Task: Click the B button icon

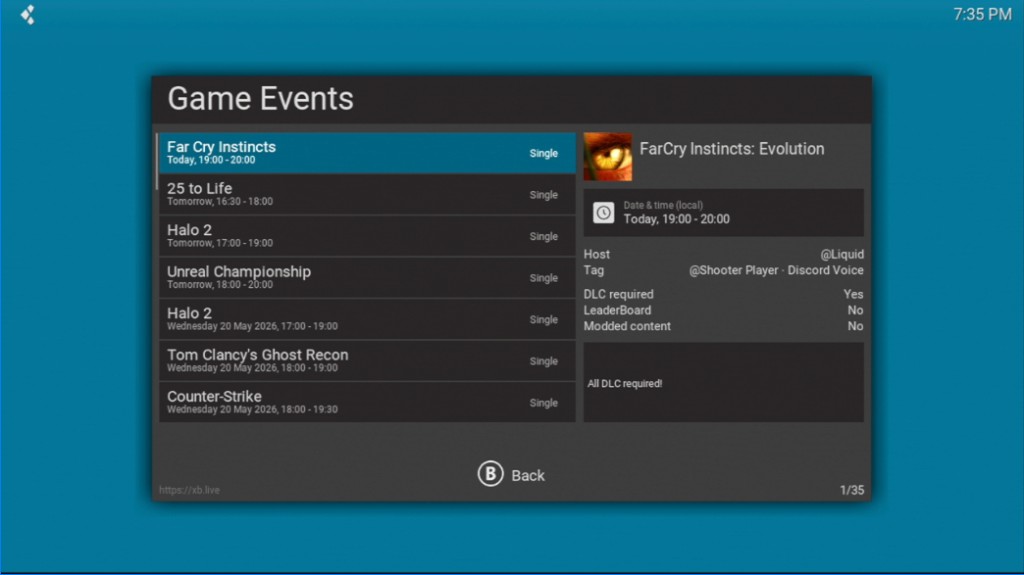Action: [x=490, y=474]
